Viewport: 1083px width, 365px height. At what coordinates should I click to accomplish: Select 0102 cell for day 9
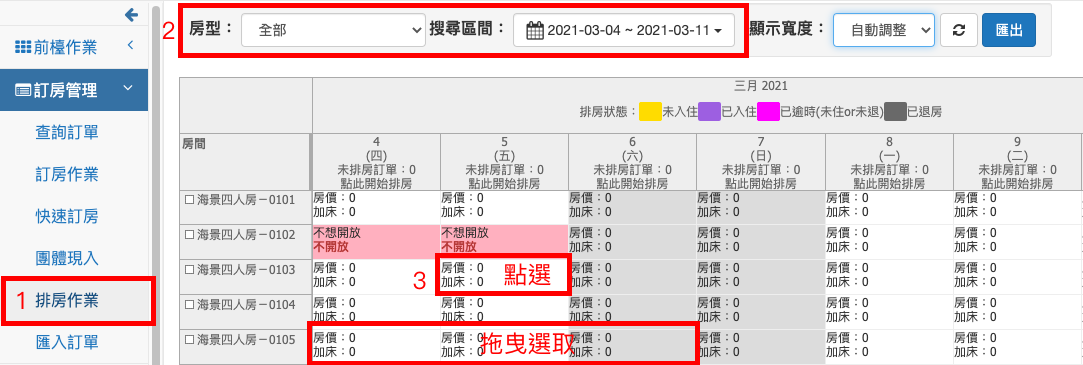tap(1017, 241)
